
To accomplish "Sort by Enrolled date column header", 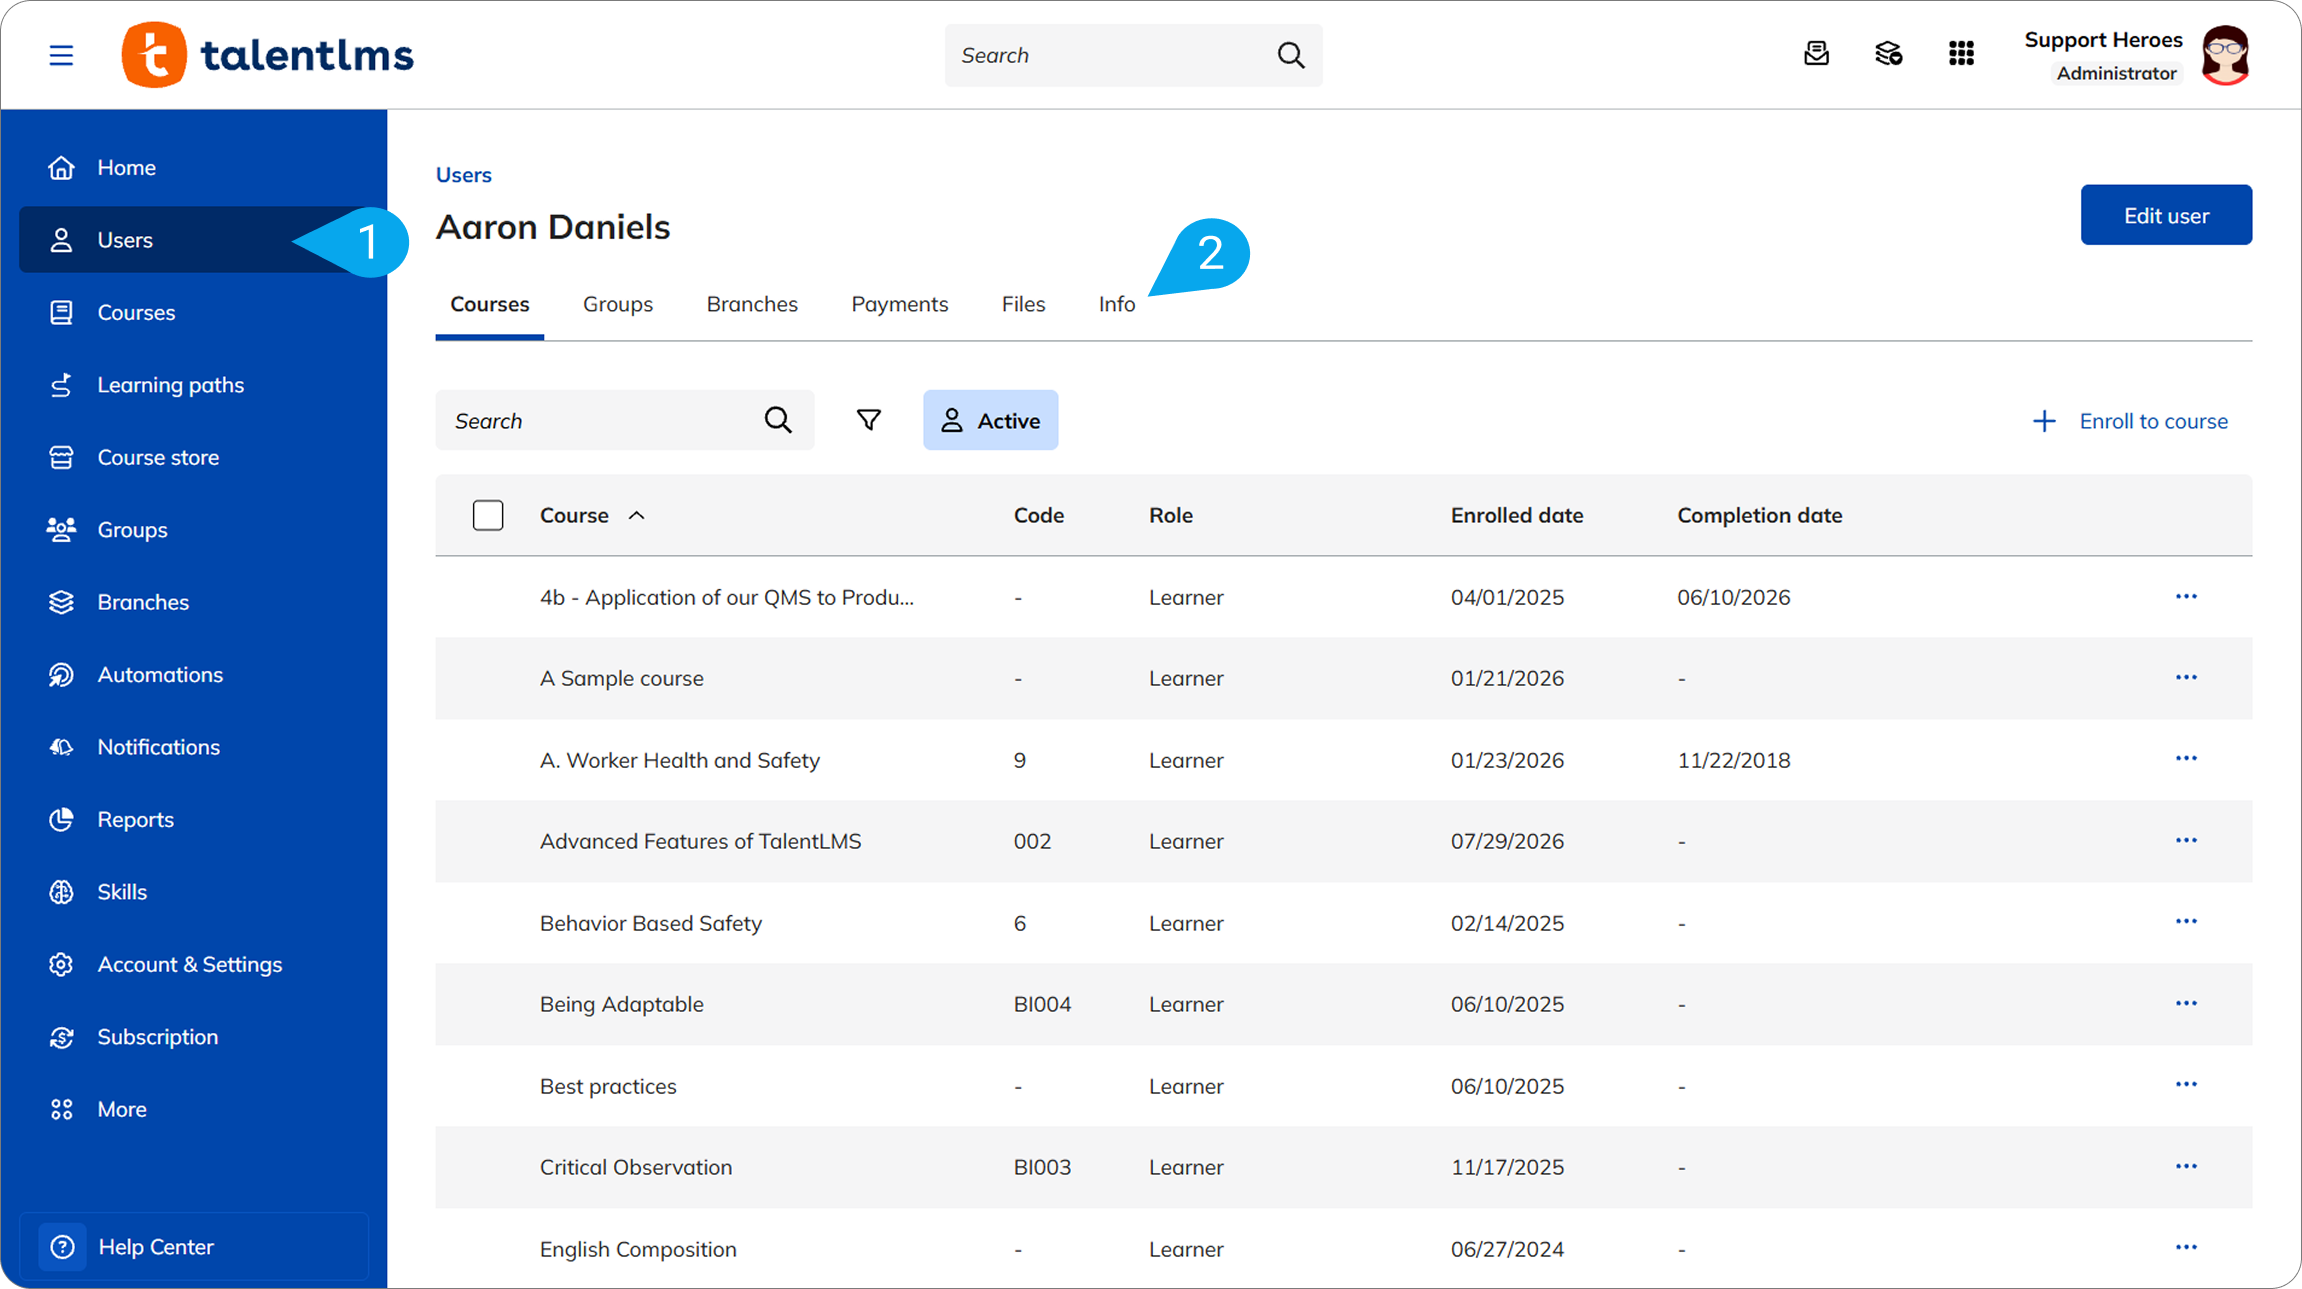I will tap(1516, 515).
